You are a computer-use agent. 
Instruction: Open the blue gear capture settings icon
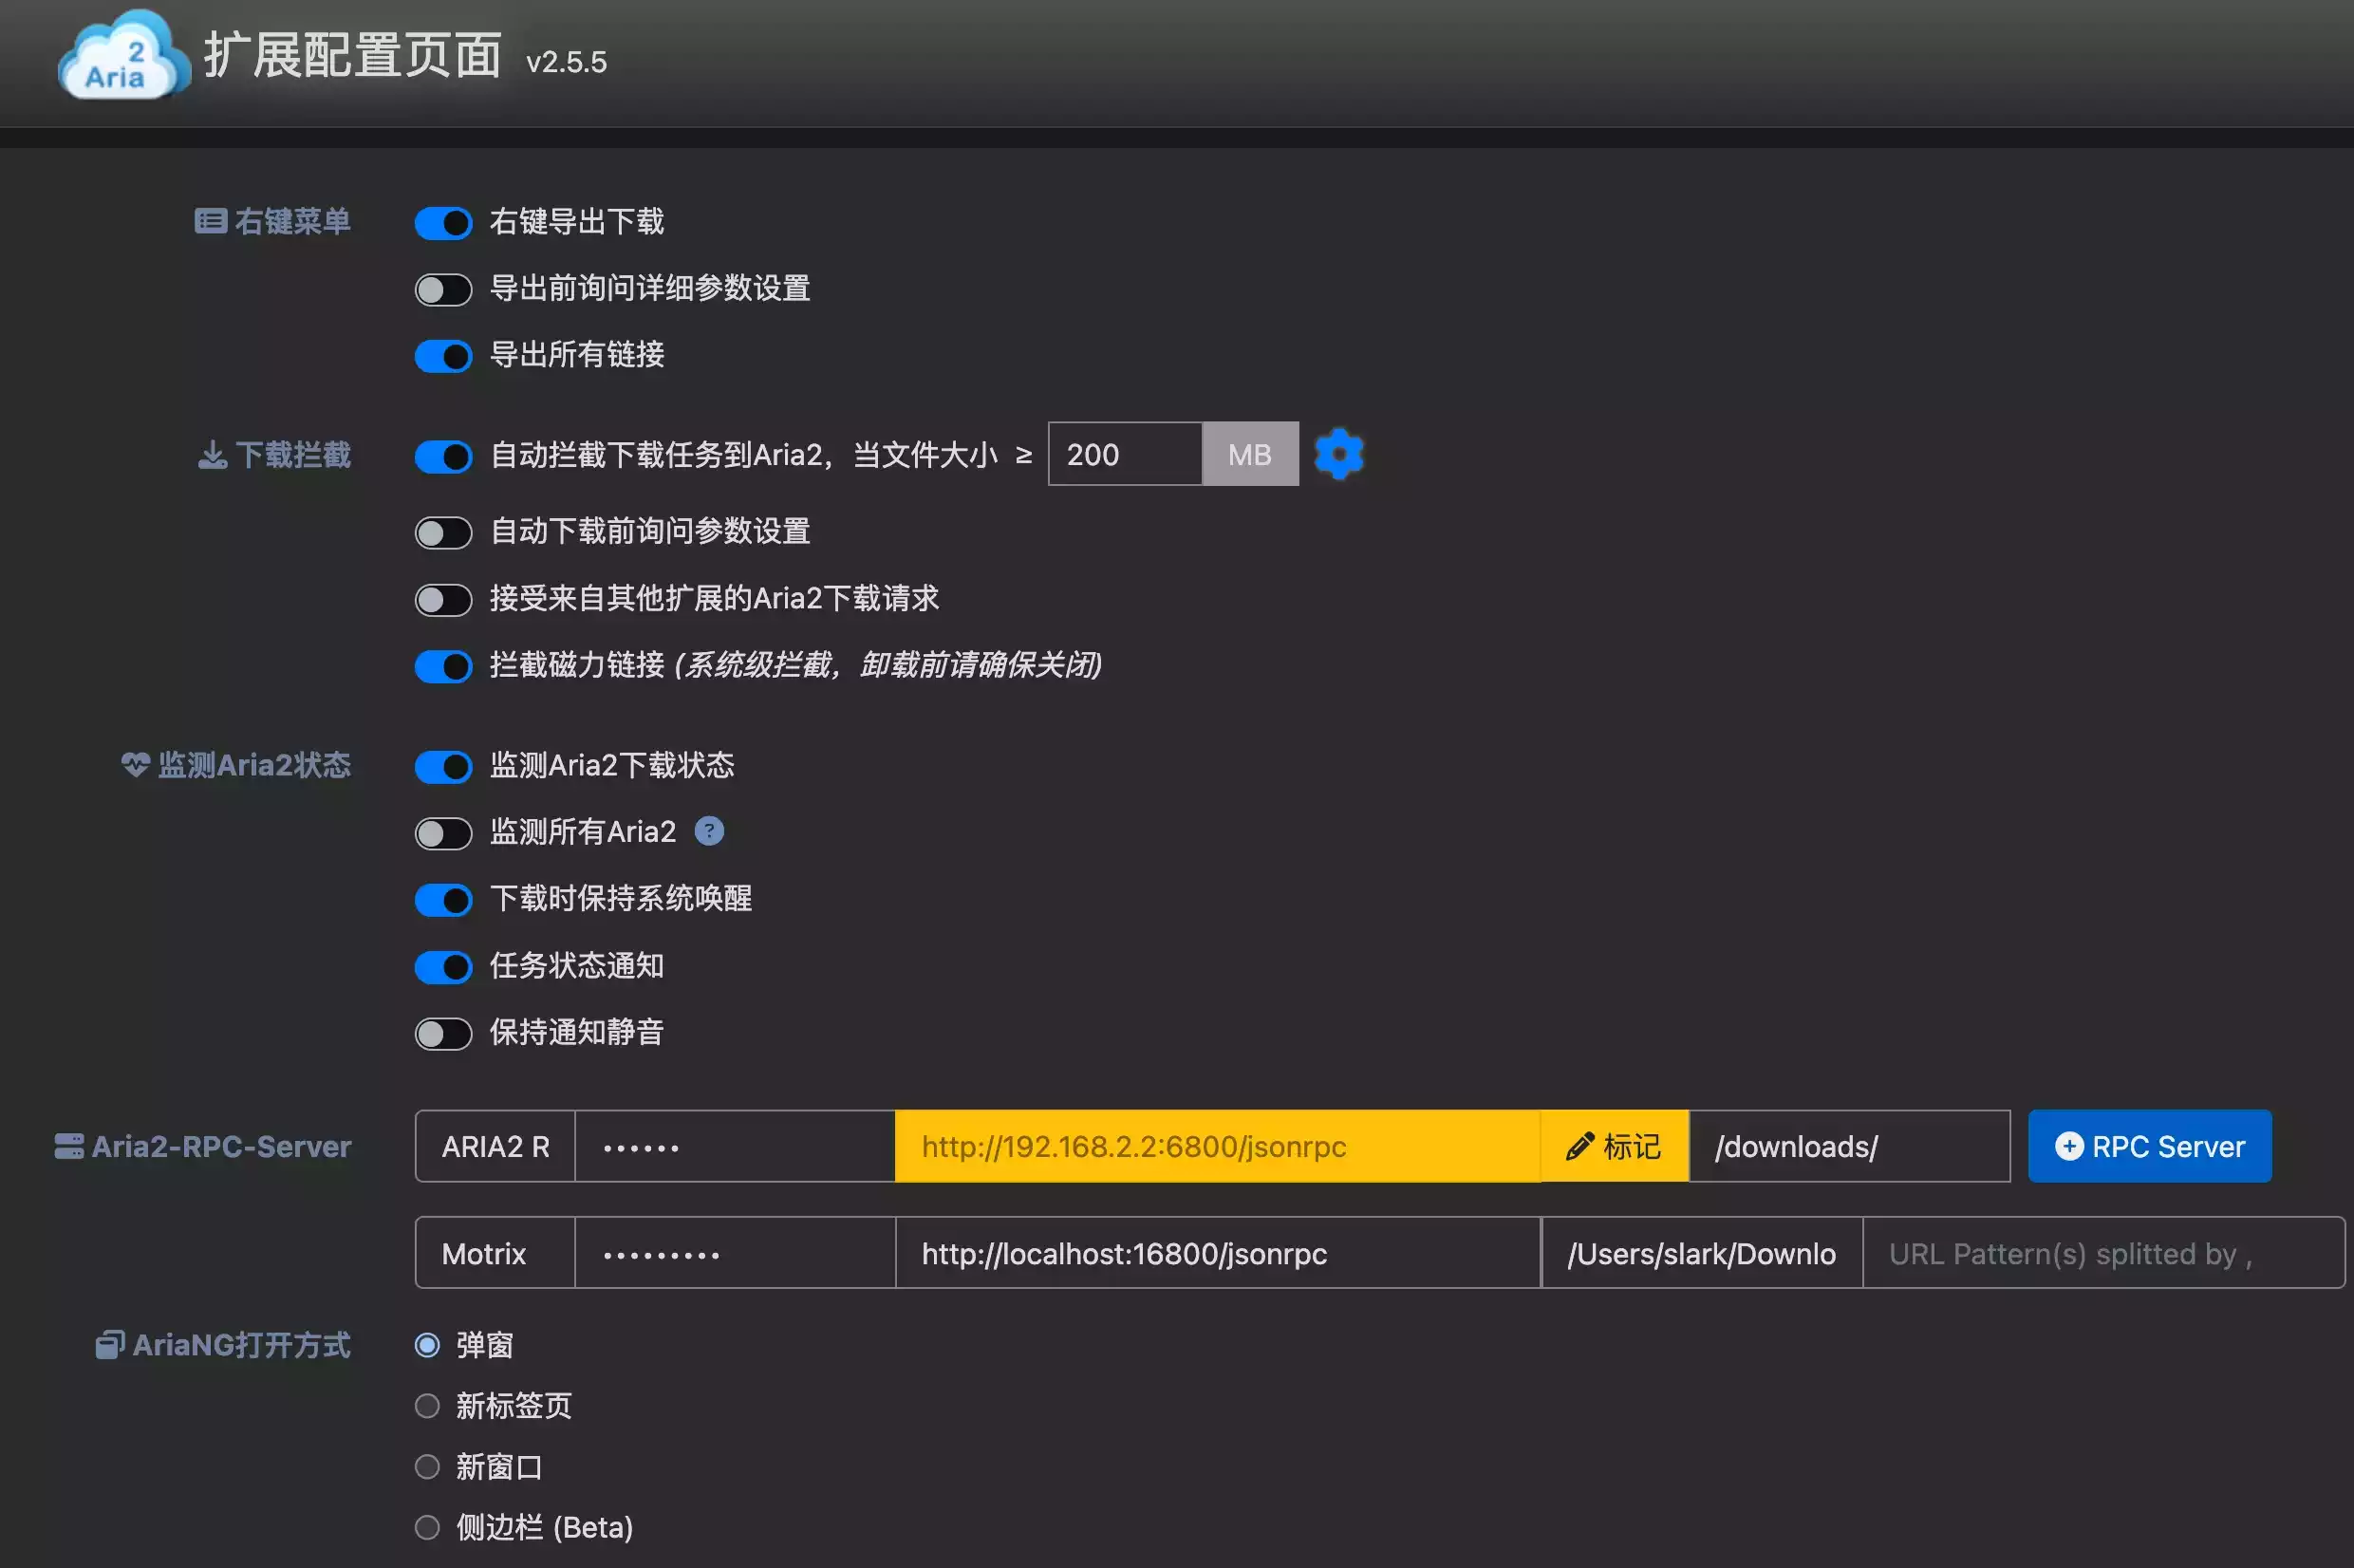(x=1339, y=455)
